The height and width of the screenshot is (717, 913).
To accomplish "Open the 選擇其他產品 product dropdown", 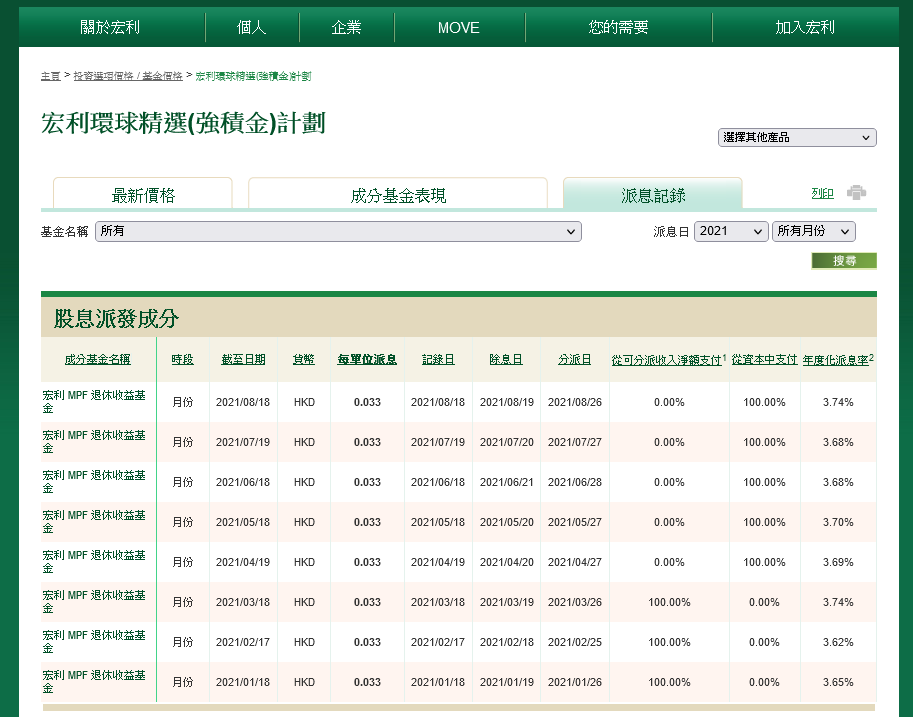I will [797, 137].
